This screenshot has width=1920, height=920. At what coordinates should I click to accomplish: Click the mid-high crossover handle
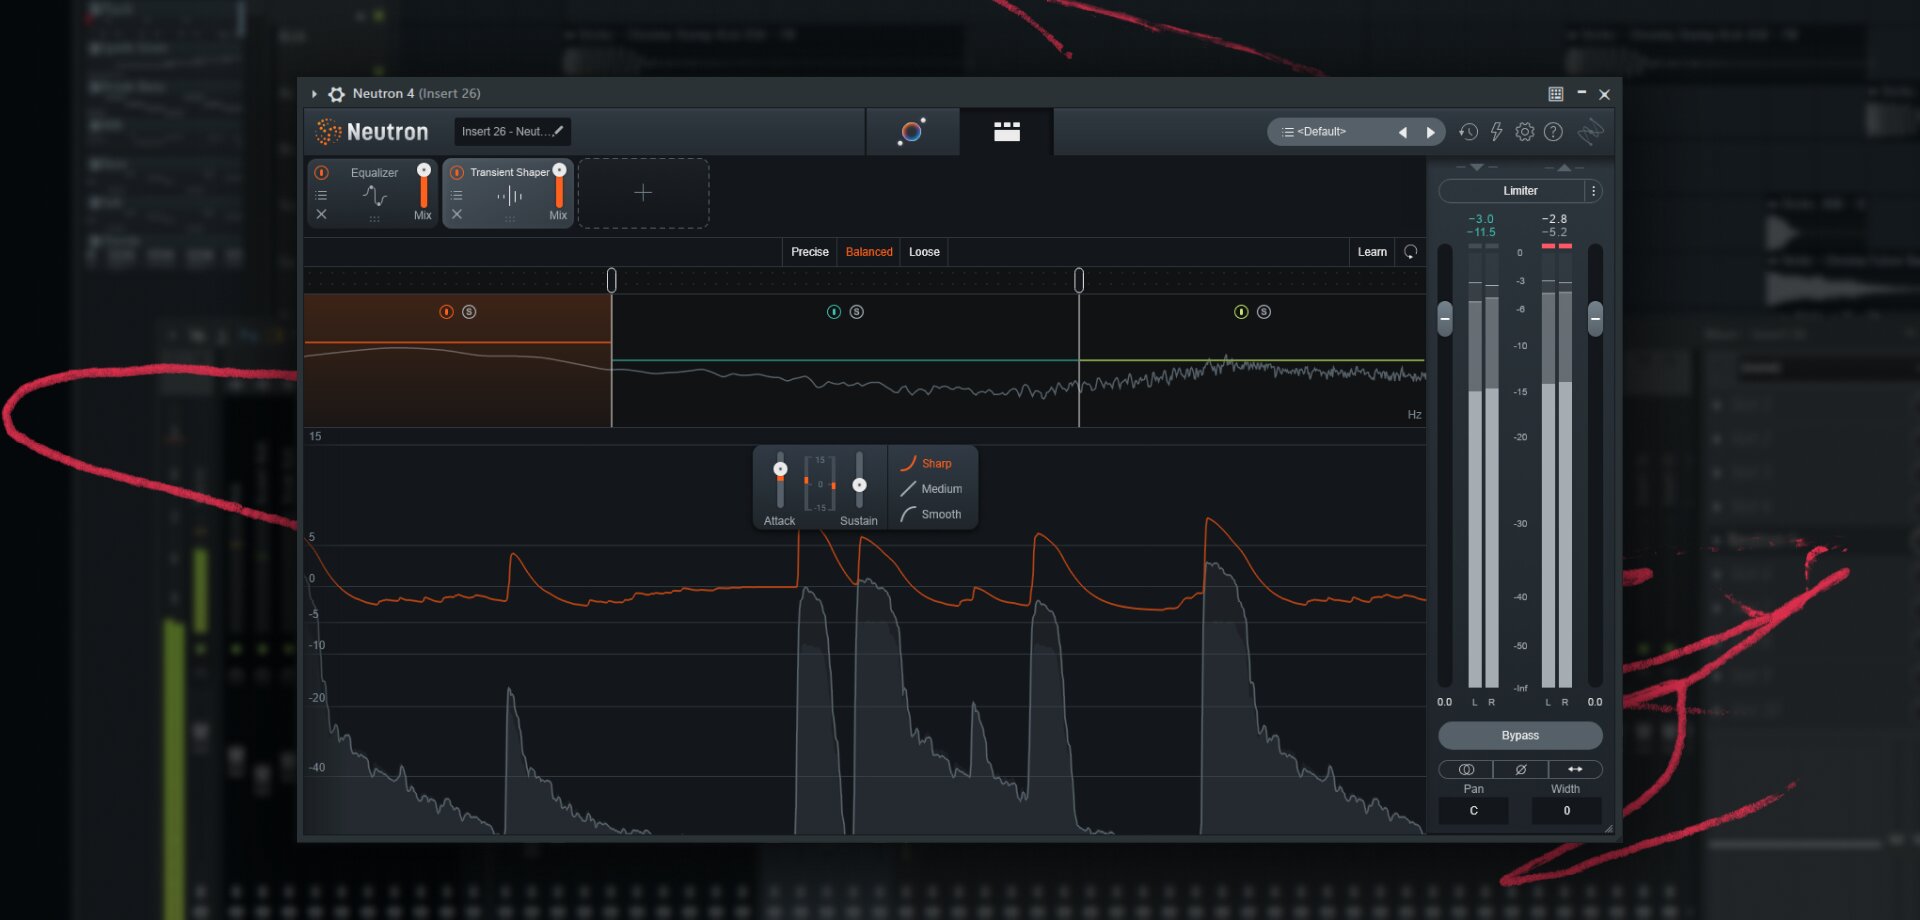[1079, 280]
